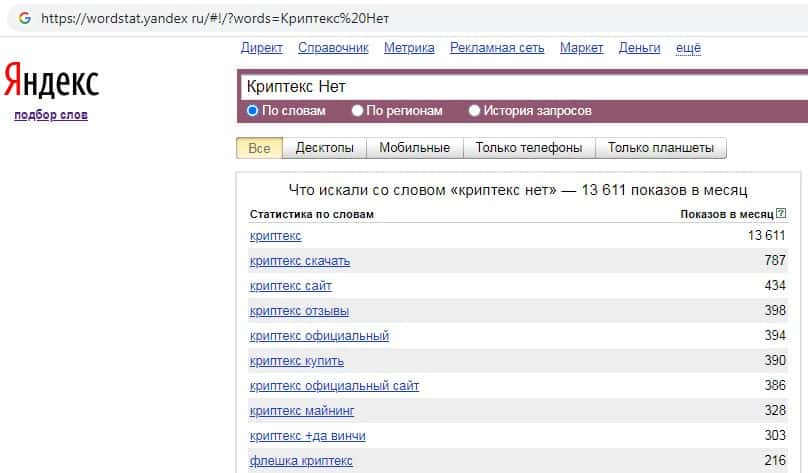
Task: Open the криптекс купить keyword link
Action: 296,361
